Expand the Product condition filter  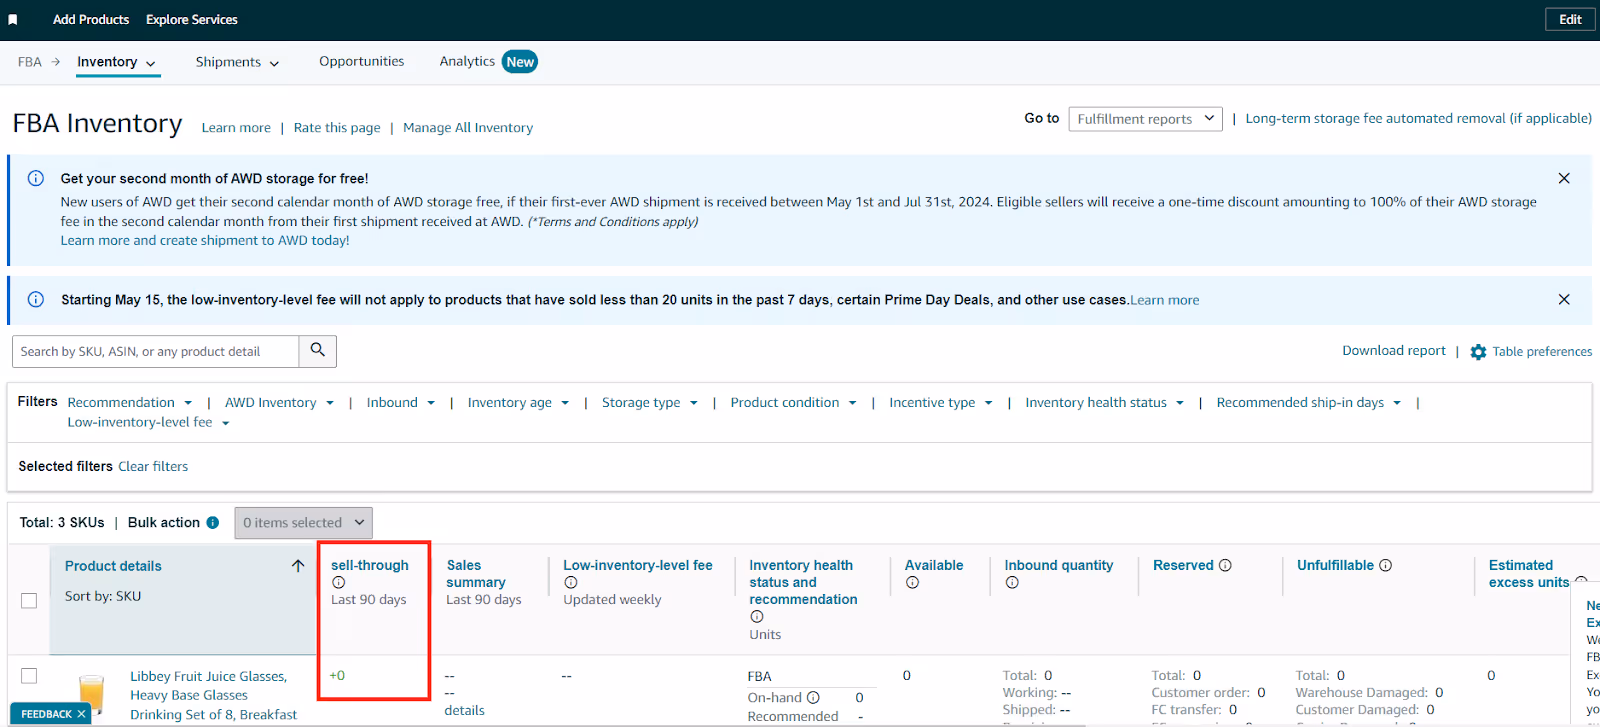click(x=794, y=402)
